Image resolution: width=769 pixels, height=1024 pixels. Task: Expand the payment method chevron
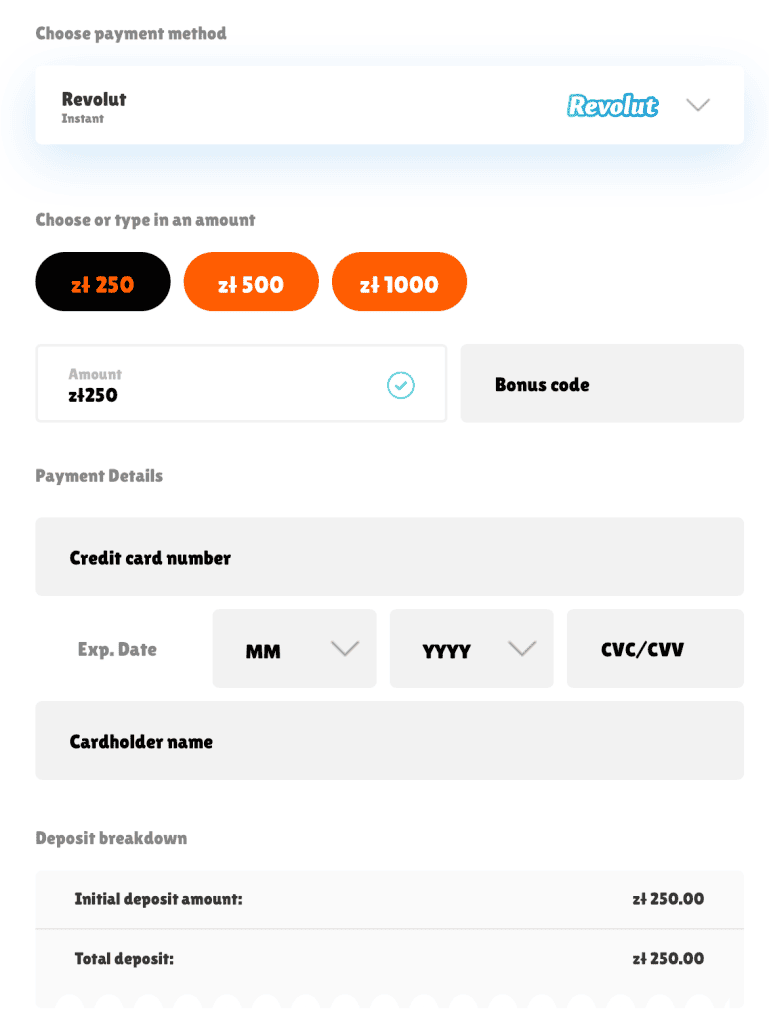click(x=698, y=104)
